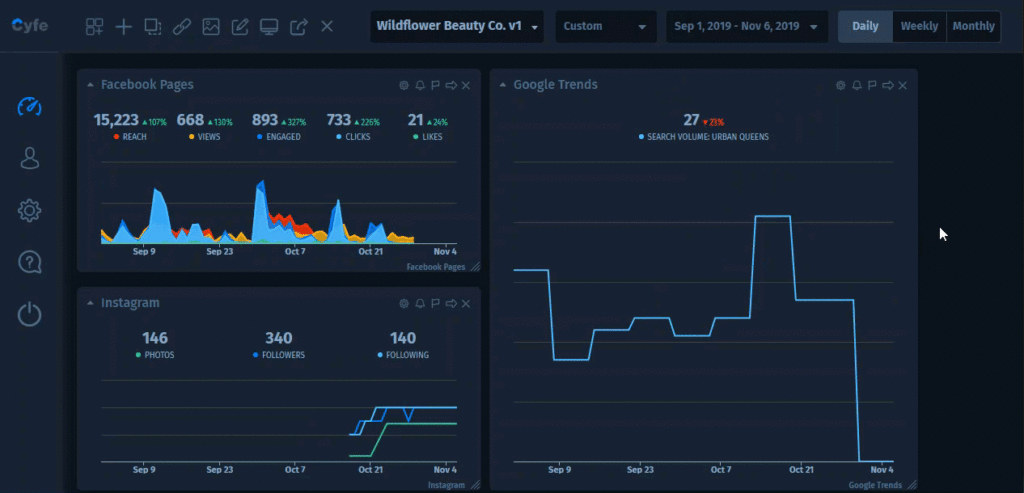Image resolution: width=1024 pixels, height=493 pixels.
Task: Switch to Weekly view
Action: point(920,27)
